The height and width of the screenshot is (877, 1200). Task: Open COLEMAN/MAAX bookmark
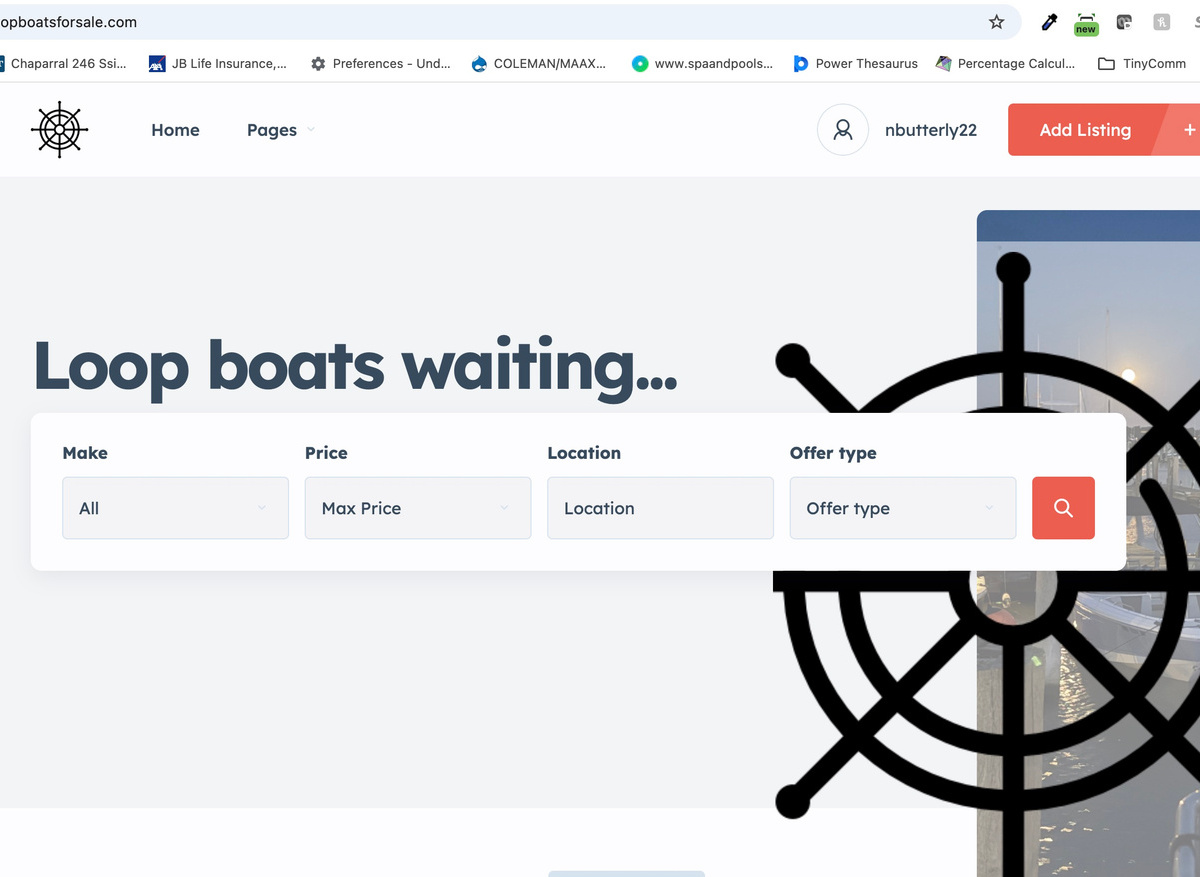click(538, 63)
